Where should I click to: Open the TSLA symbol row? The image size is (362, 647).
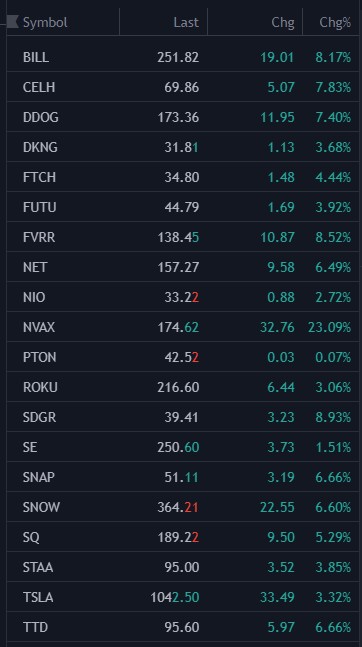(183, 597)
